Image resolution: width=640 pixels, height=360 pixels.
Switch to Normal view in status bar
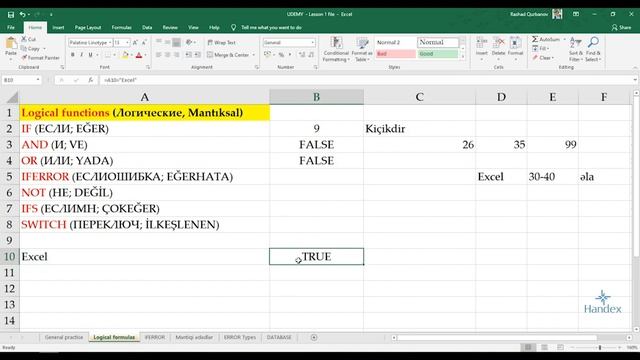[528, 347]
